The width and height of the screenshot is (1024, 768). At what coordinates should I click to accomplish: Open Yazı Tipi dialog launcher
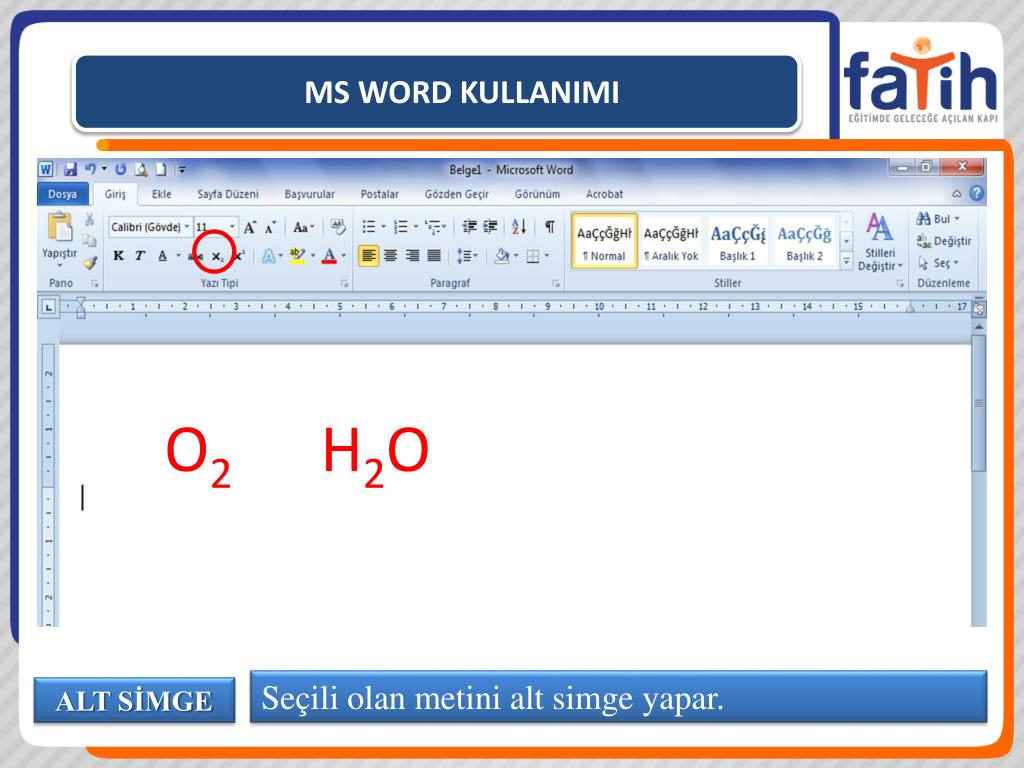[x=344, y=283]
